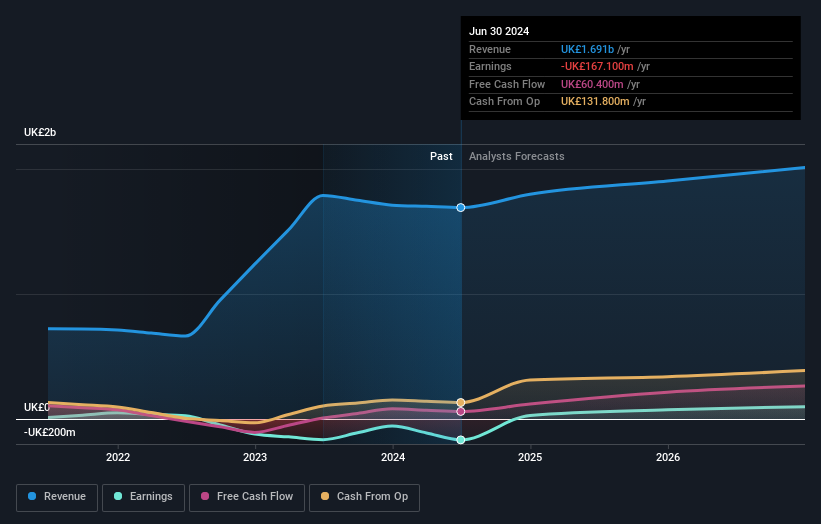This screenshot has width=821, height=524.
Task: Click the orange Cash From Op data point
Action: [x=461, y=403]
